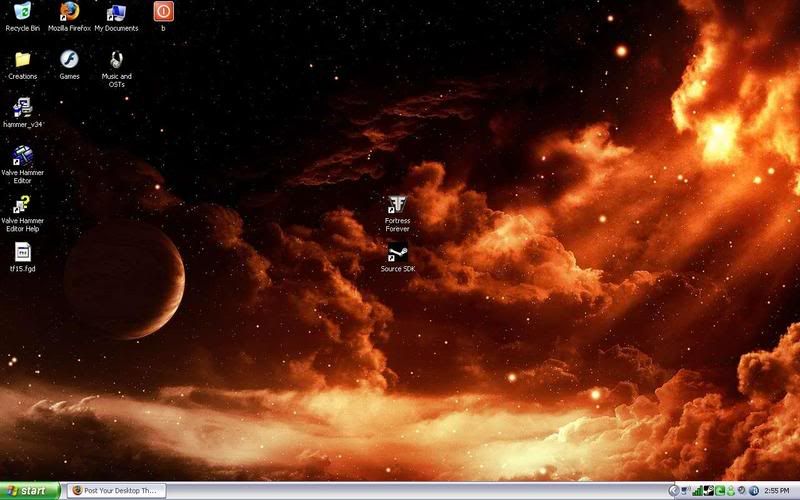Open the Music and OSTs shortcut
800x500 pixels.
click(x=116, y=60)
